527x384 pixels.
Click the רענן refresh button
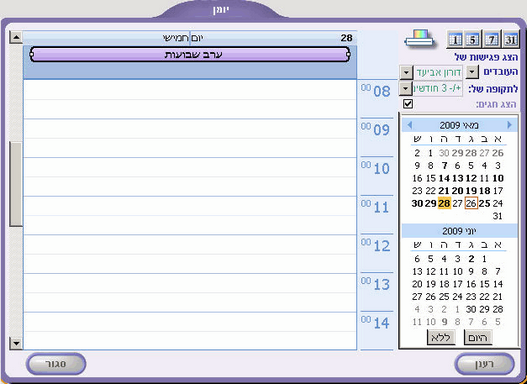tap(484, 364)
